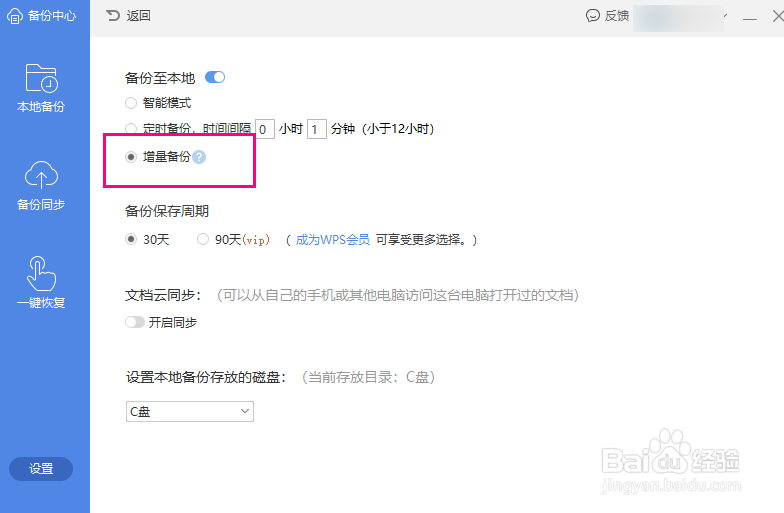
Task: Click the 成为WPS会员 link
Action: click(332, 240)
